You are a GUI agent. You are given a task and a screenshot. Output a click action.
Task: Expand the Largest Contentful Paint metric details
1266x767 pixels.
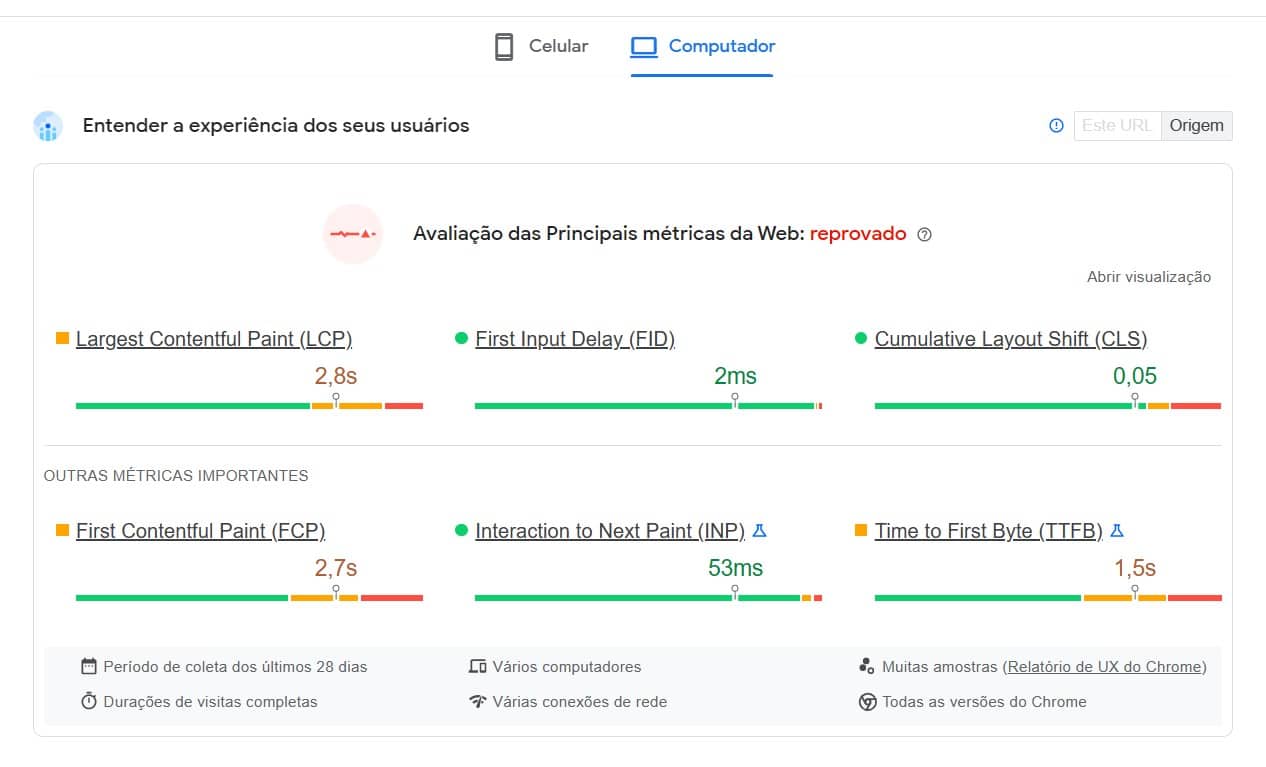coord(213,338)
